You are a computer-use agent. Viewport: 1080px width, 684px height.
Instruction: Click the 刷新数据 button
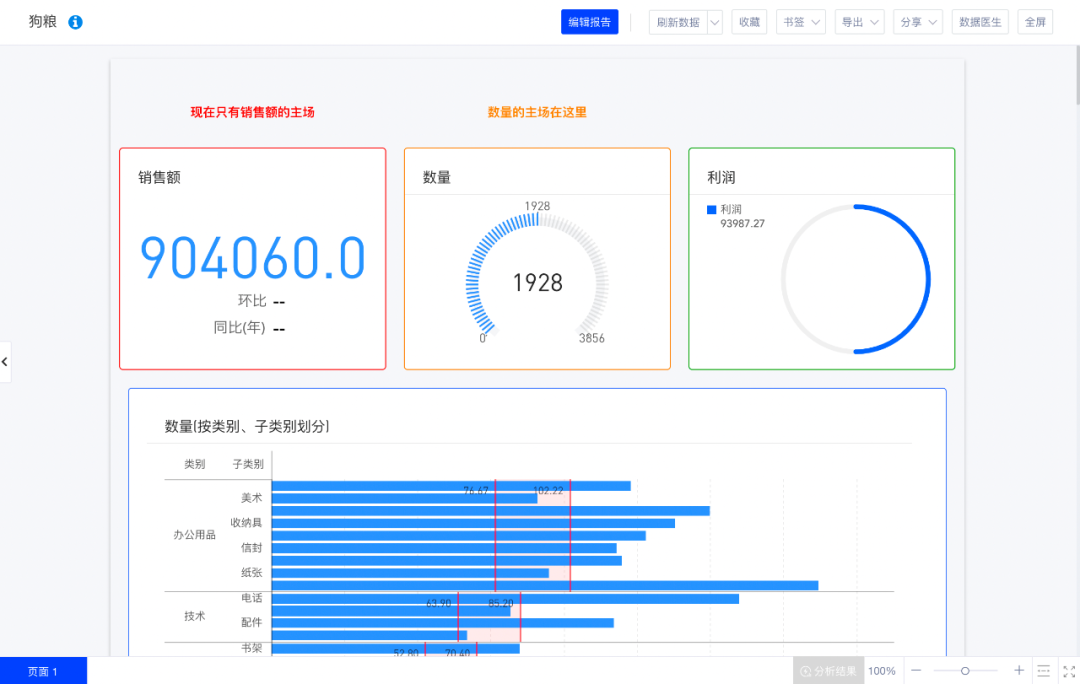pyautogui.click(x=678, y=22)
